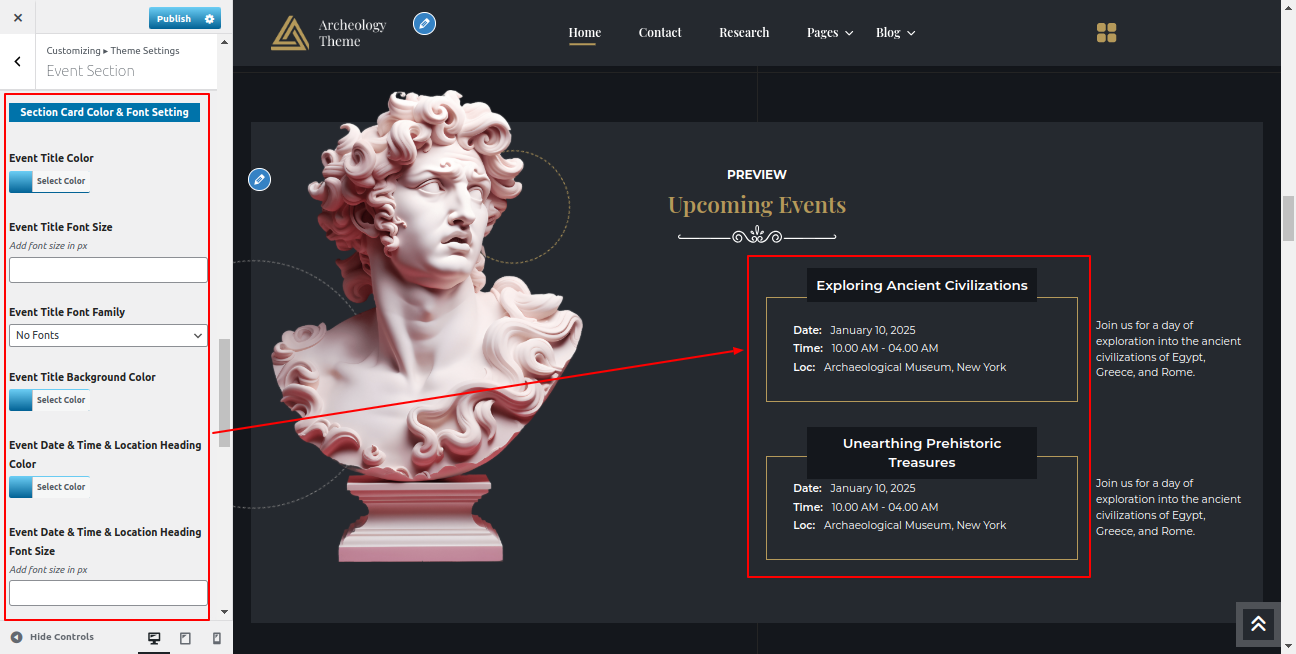
Task: Click the edit pencil beside the site logo
Action: pos(424,23)
